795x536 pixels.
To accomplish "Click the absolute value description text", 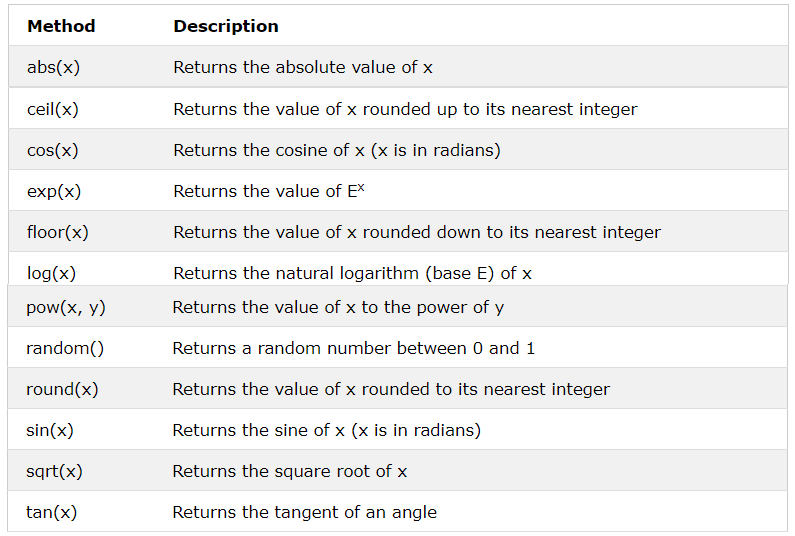I will tap(302, 68).
